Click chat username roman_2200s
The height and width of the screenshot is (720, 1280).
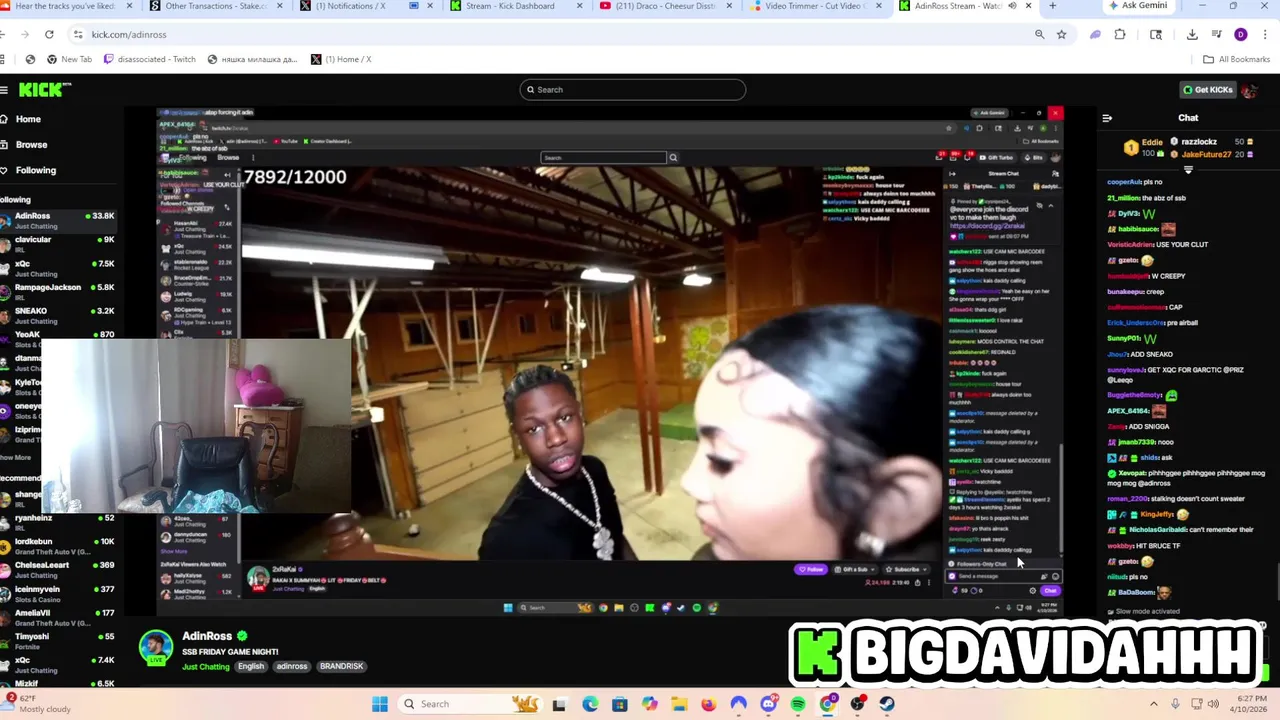[x=1127, y=498]
